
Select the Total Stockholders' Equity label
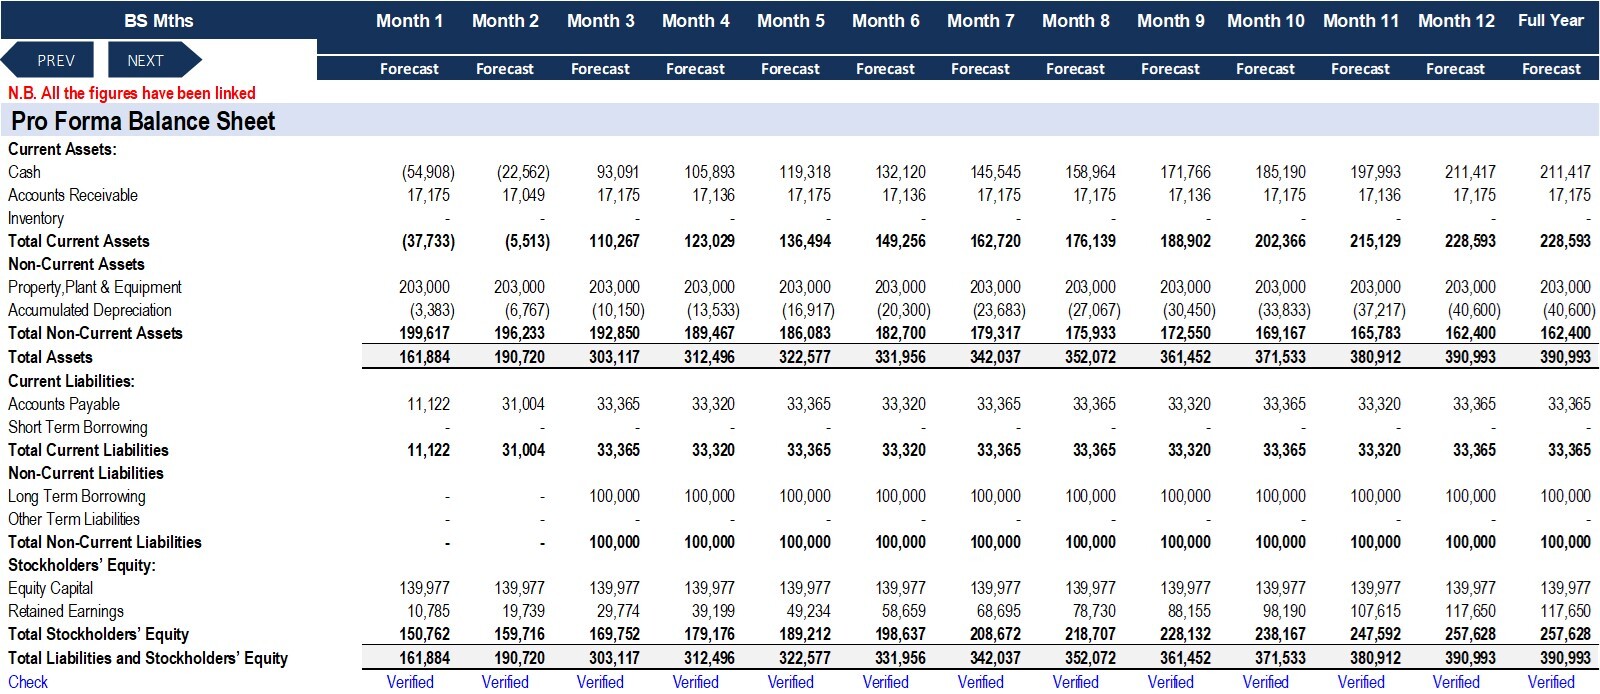[98, 634]
